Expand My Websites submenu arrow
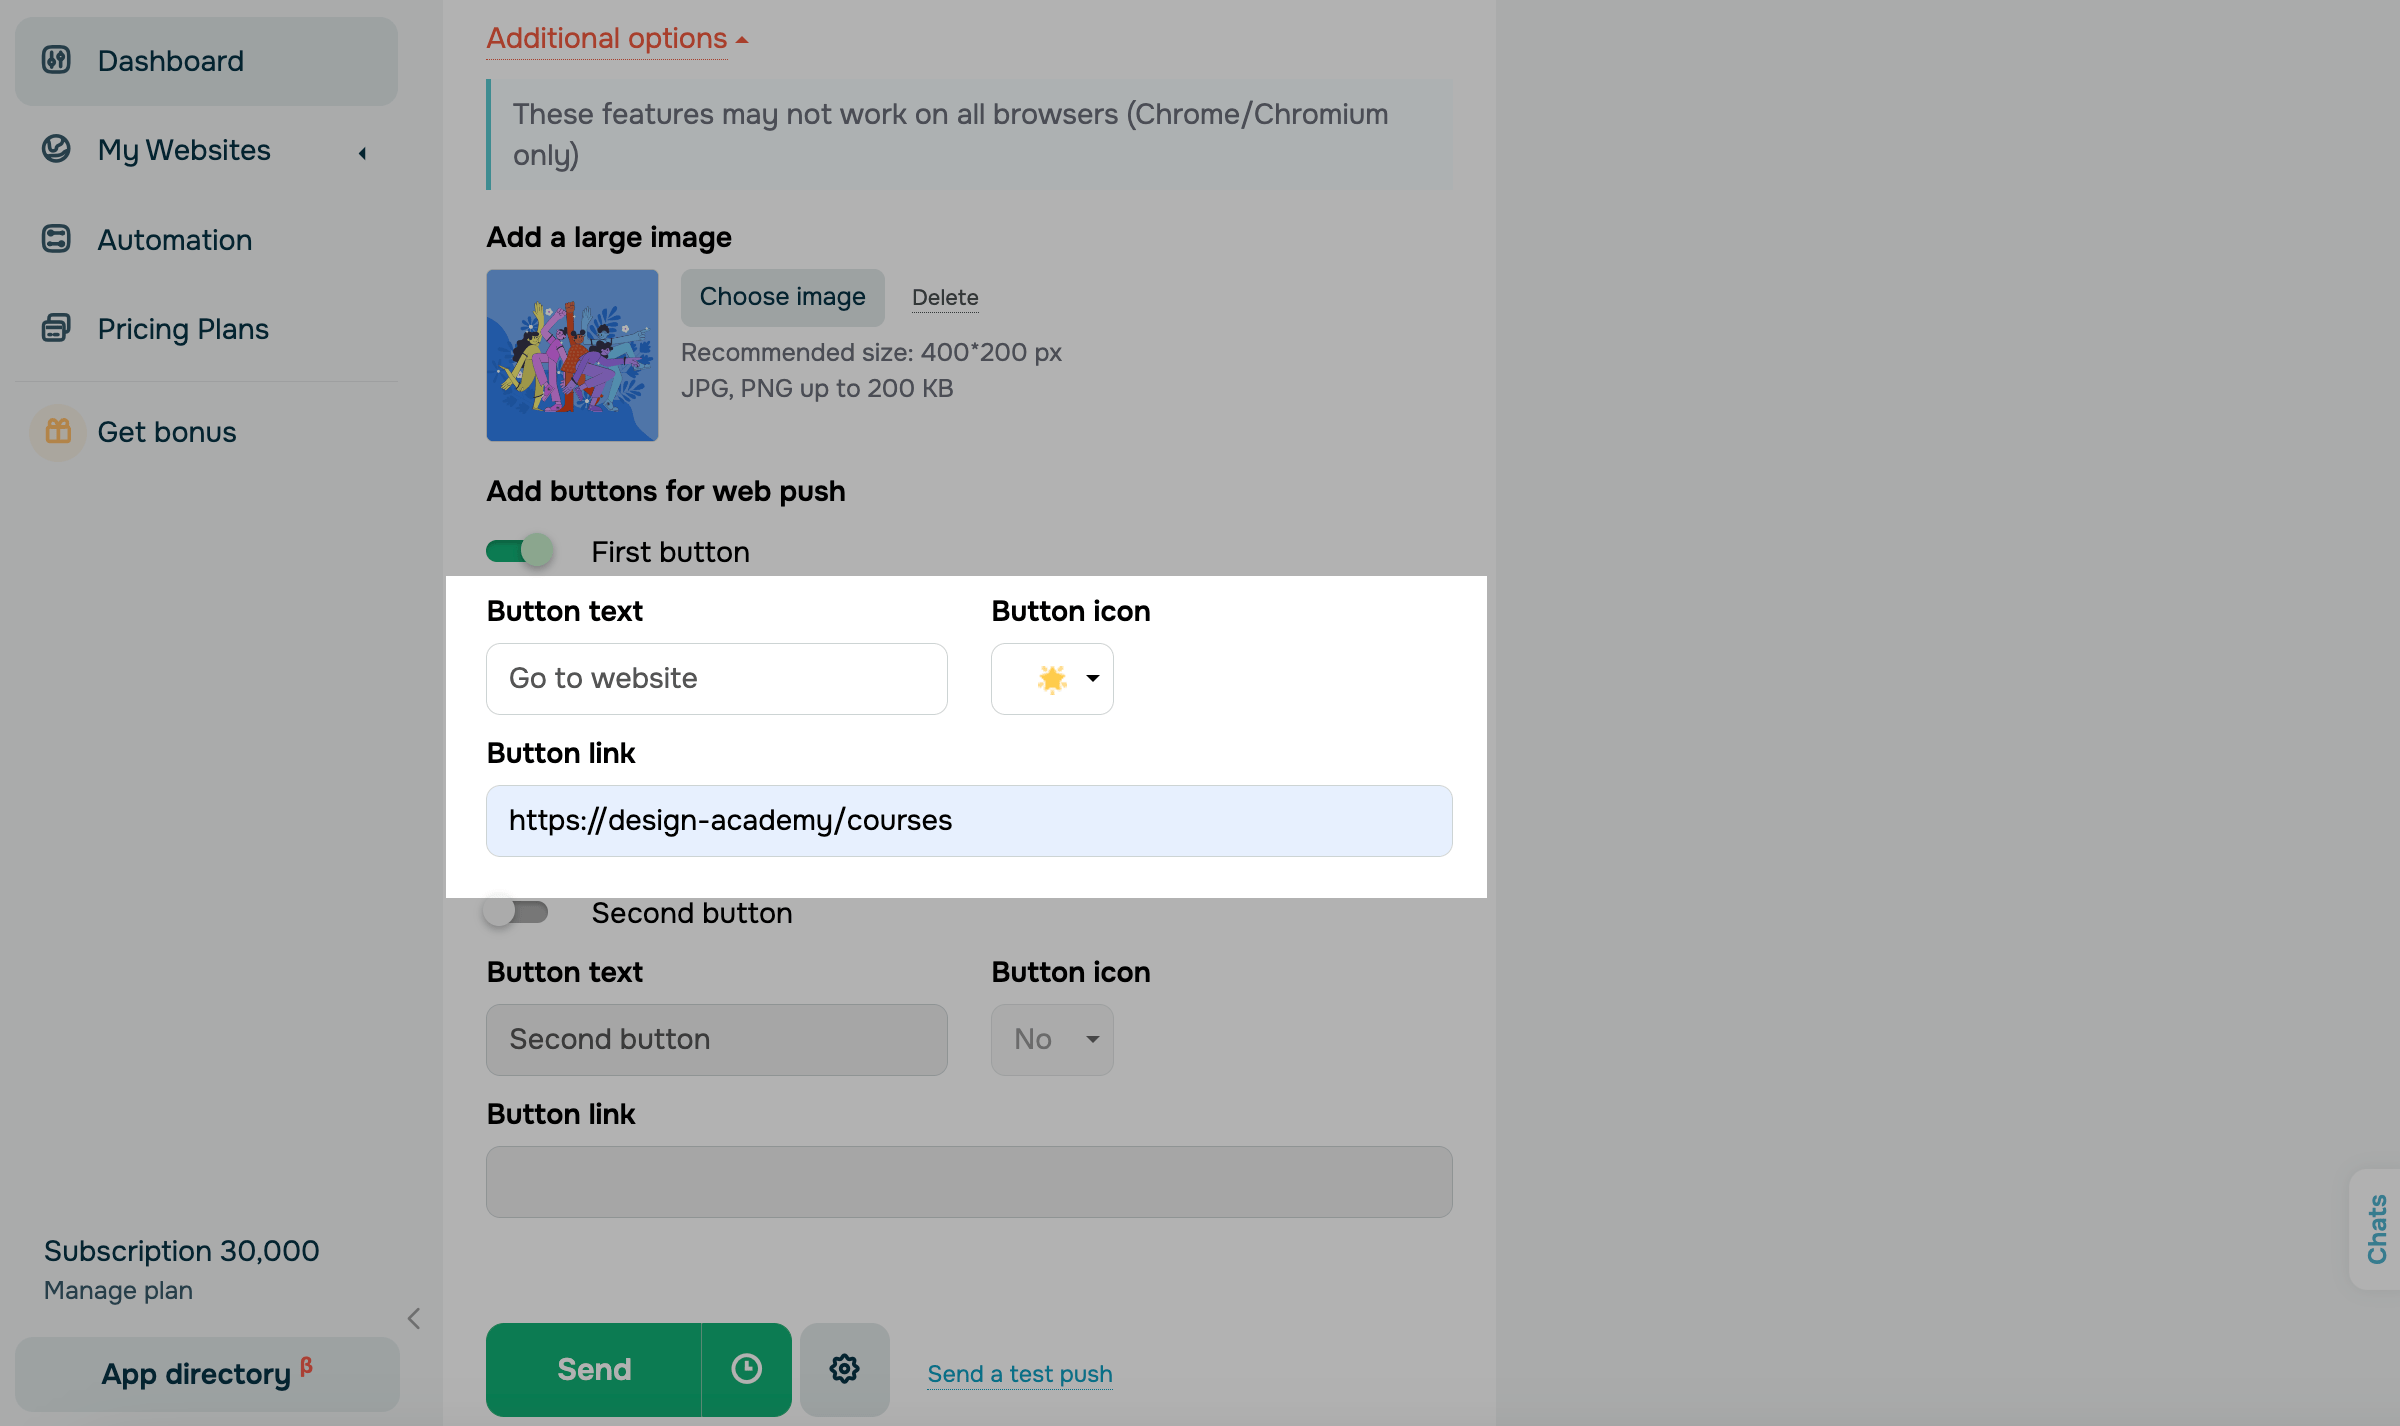Viewport: 2400px width, 1426px height. [363, 153]
